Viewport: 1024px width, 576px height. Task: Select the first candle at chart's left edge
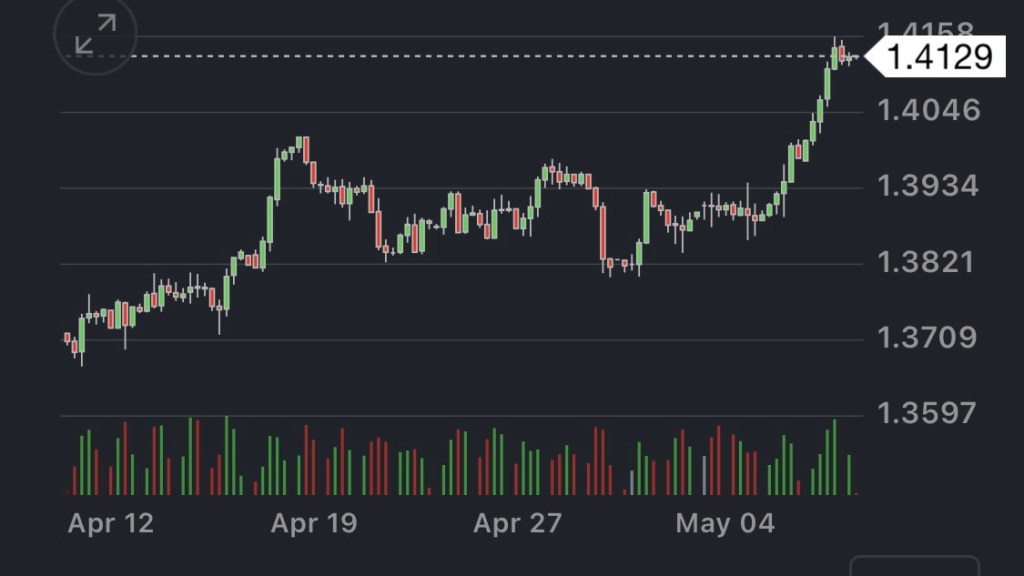pyautogui.click(x=67, y=338)
